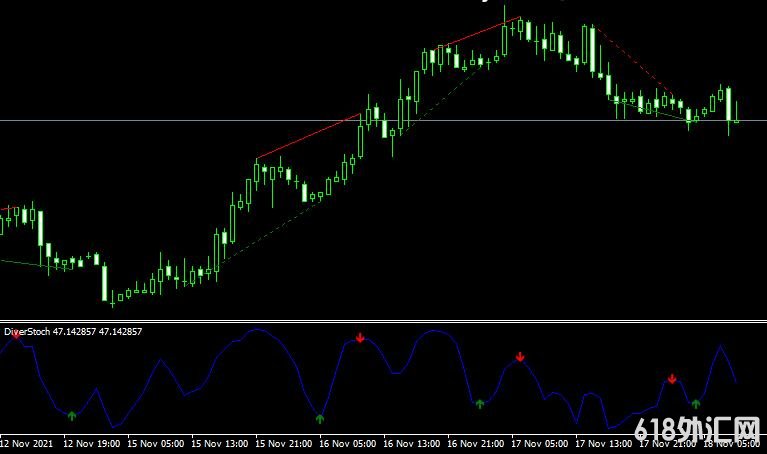The image size is (767, 454).
Task: Select the rightmost green arrow in the indicator
Action: click(696, 403)
